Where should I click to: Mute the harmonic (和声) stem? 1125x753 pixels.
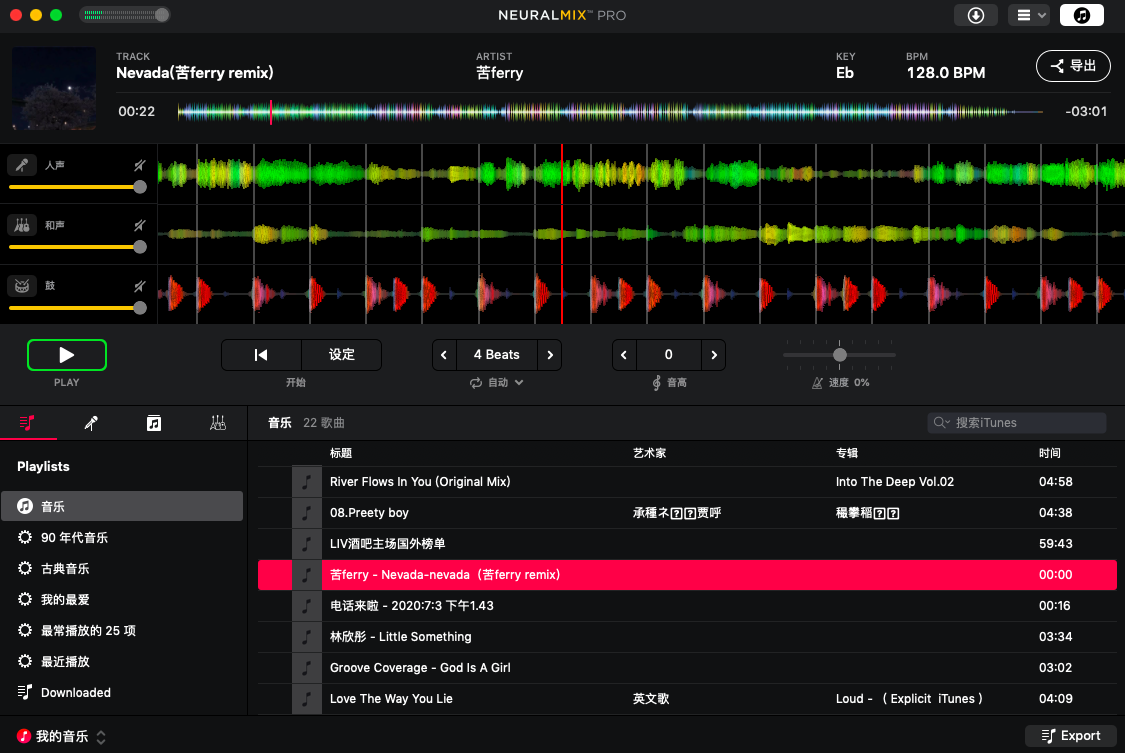(140, 226)
